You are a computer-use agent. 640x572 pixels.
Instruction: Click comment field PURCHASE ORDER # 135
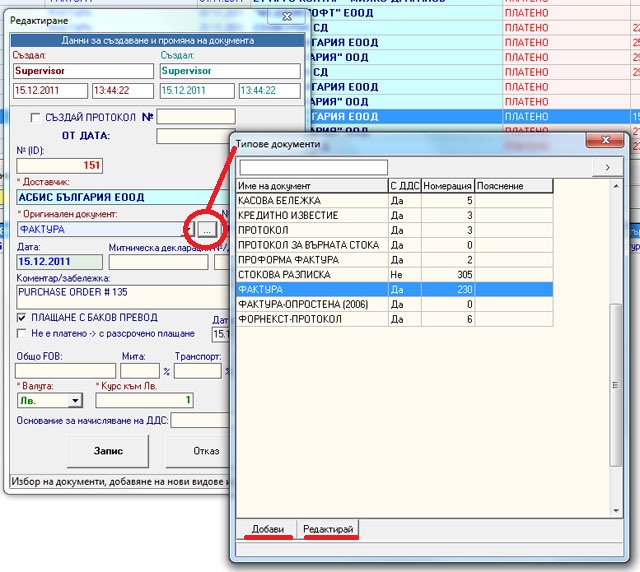pyautogui.click(x=124, y=297)
